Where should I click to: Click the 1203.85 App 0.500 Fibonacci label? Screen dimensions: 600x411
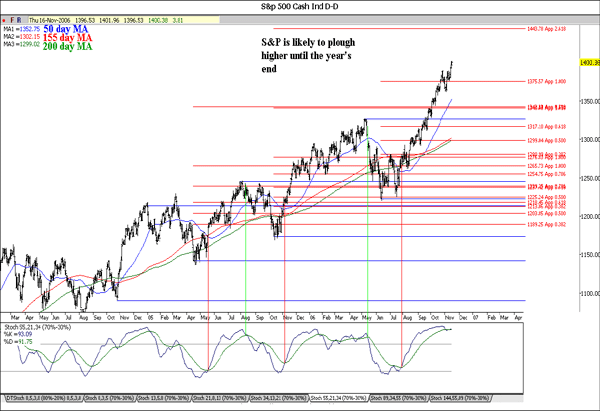(x=547, y=214)
